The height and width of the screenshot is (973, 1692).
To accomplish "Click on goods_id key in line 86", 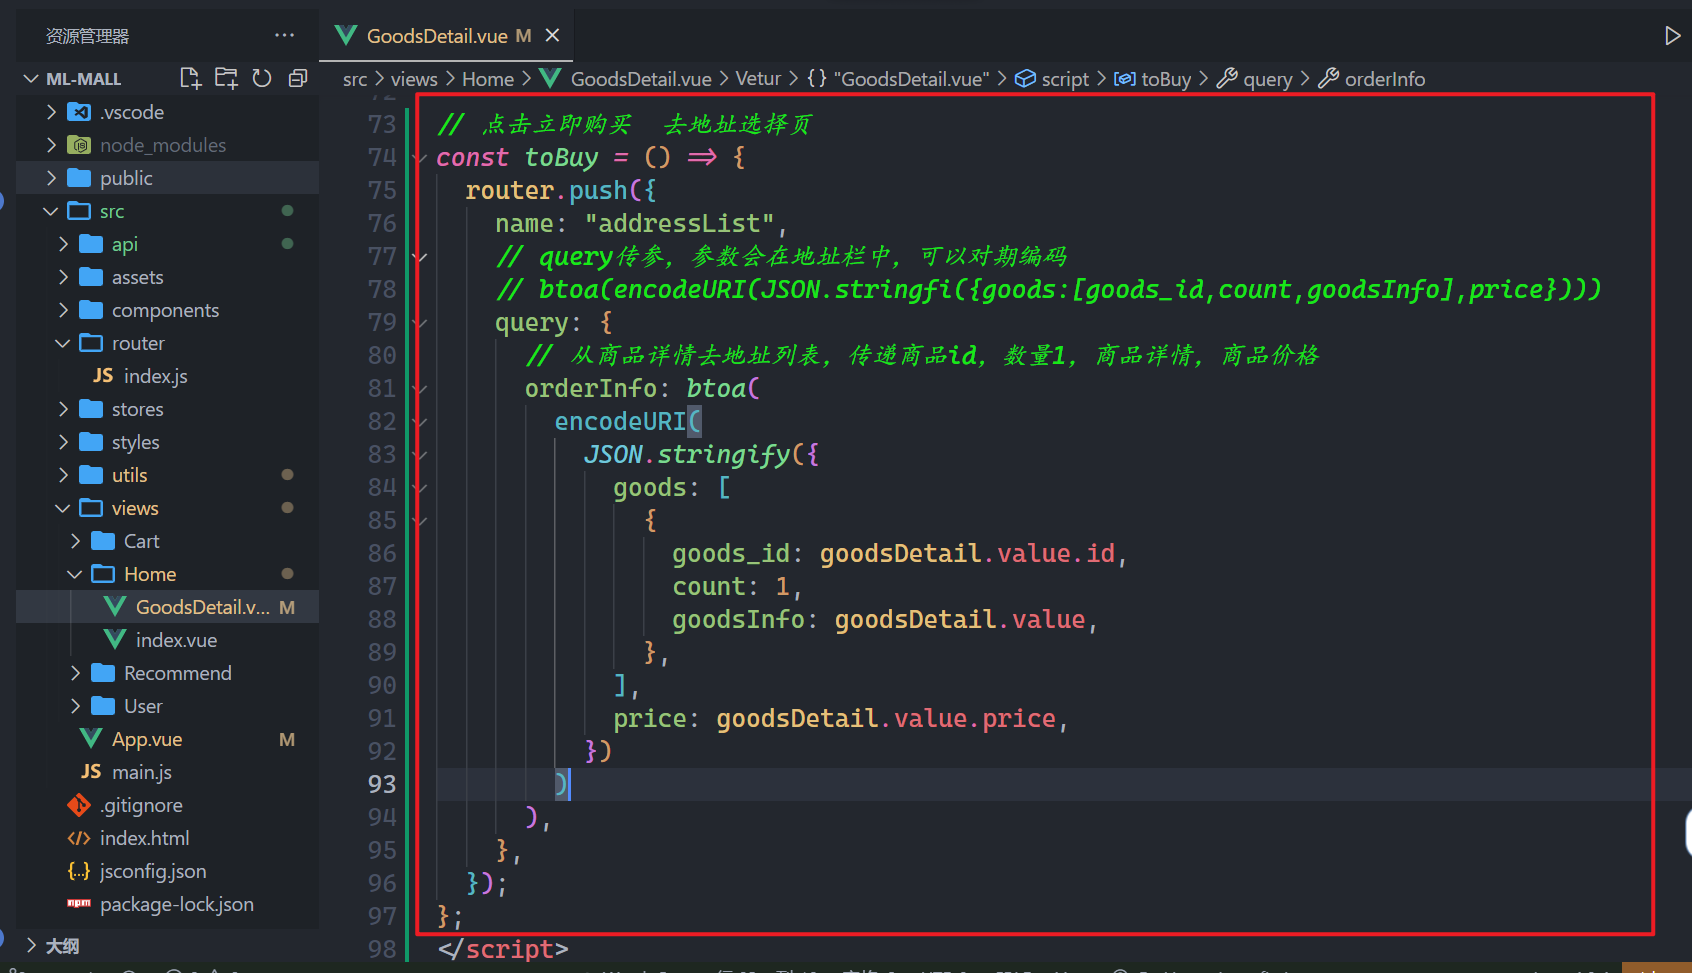I will 731,553.
